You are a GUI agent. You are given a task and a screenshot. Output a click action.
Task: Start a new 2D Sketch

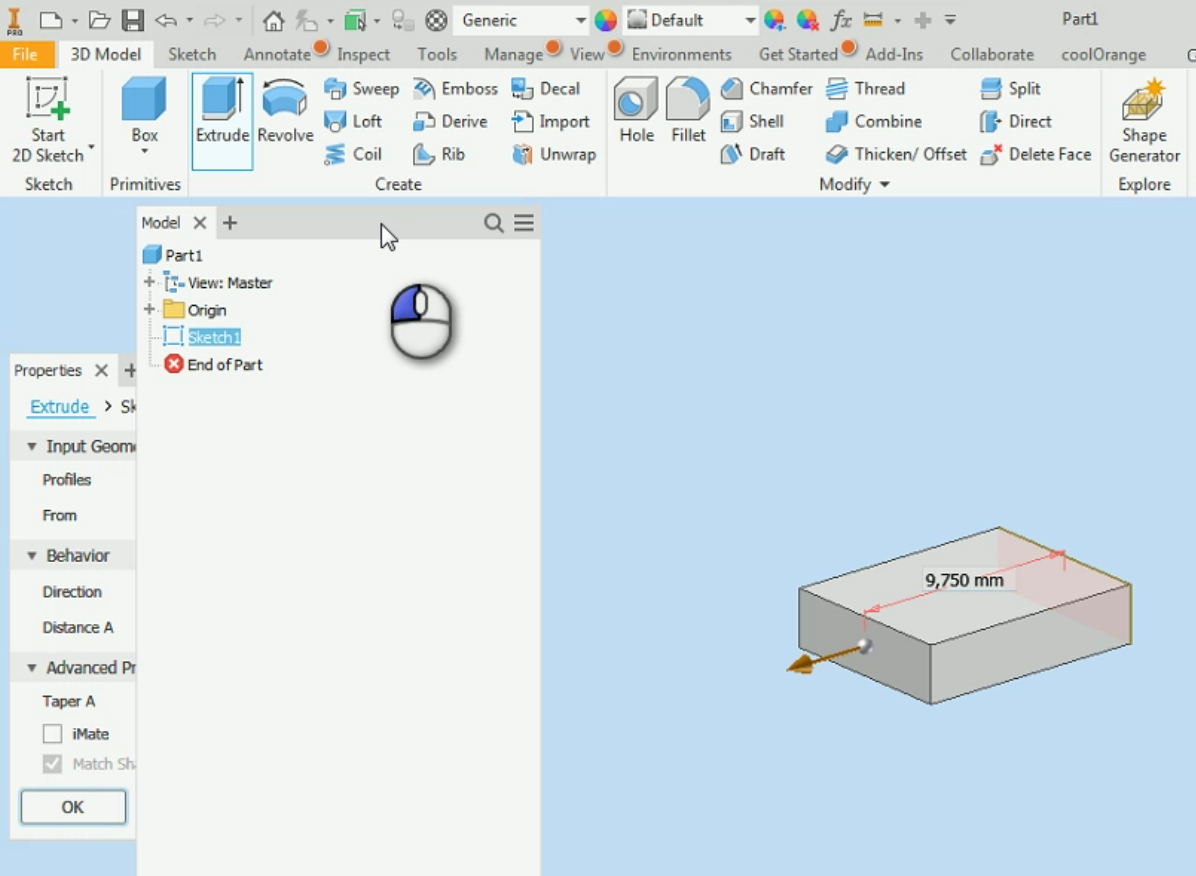click(x=48, y=121)
